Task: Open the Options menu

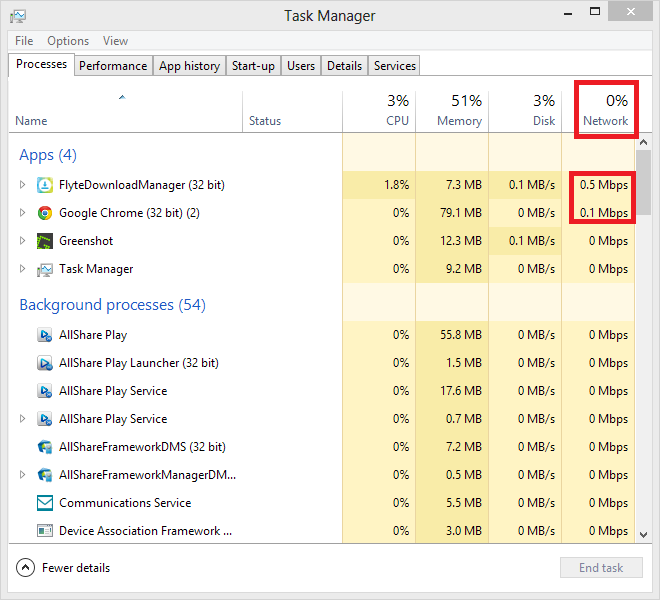Action: (x=68, y=41)
